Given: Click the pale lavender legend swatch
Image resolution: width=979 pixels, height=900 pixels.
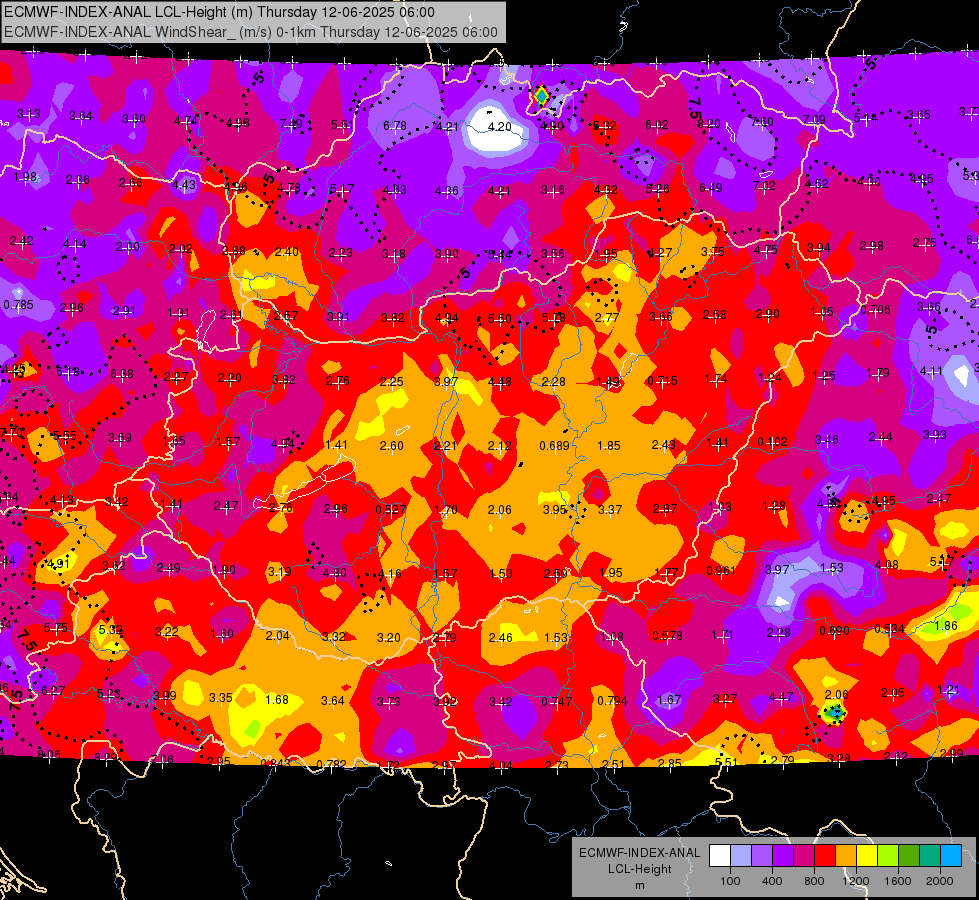Looking at the screenshot, I should pyautogui.click(x=741, y=856).
